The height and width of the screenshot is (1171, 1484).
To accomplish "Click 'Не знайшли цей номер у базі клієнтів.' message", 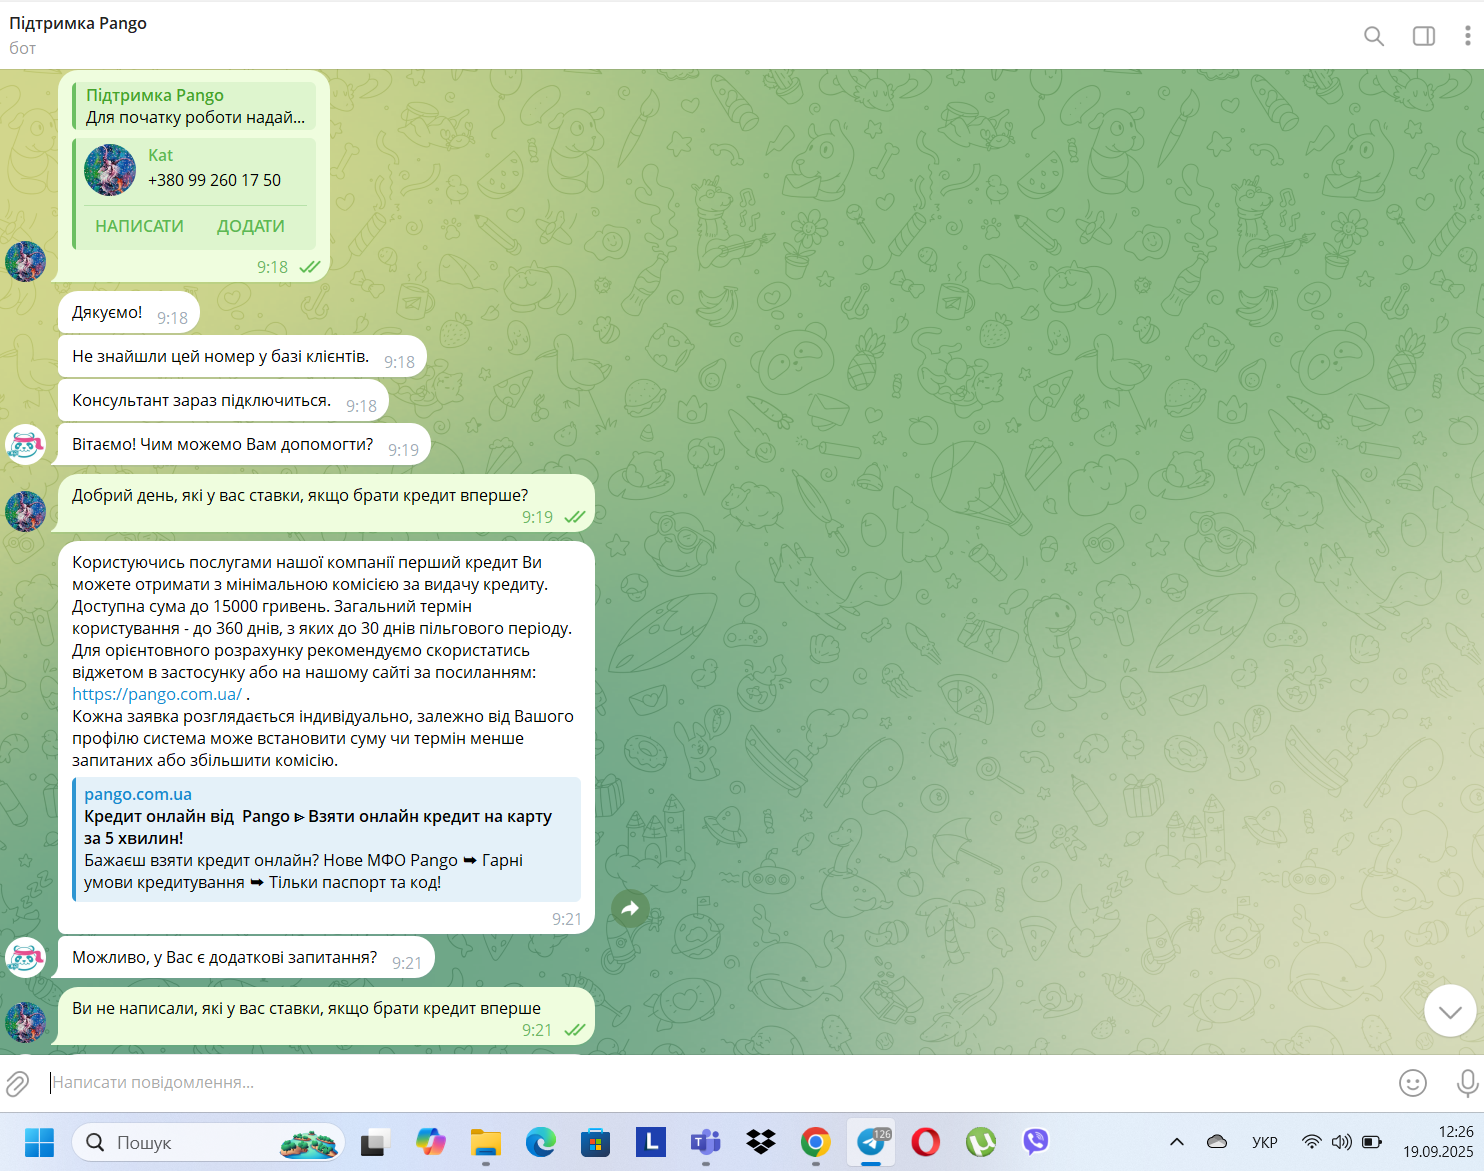I will (x=242, y=357).
